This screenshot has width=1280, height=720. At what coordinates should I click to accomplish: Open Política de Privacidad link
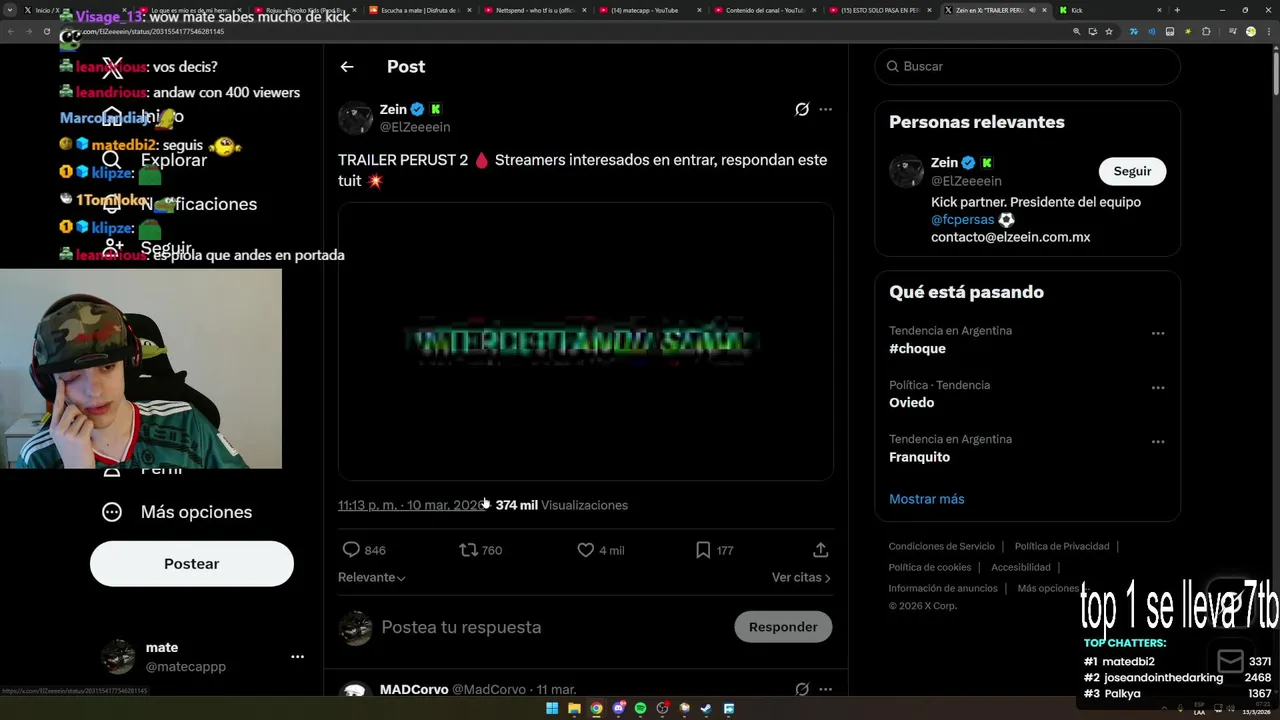point(1062,546)
